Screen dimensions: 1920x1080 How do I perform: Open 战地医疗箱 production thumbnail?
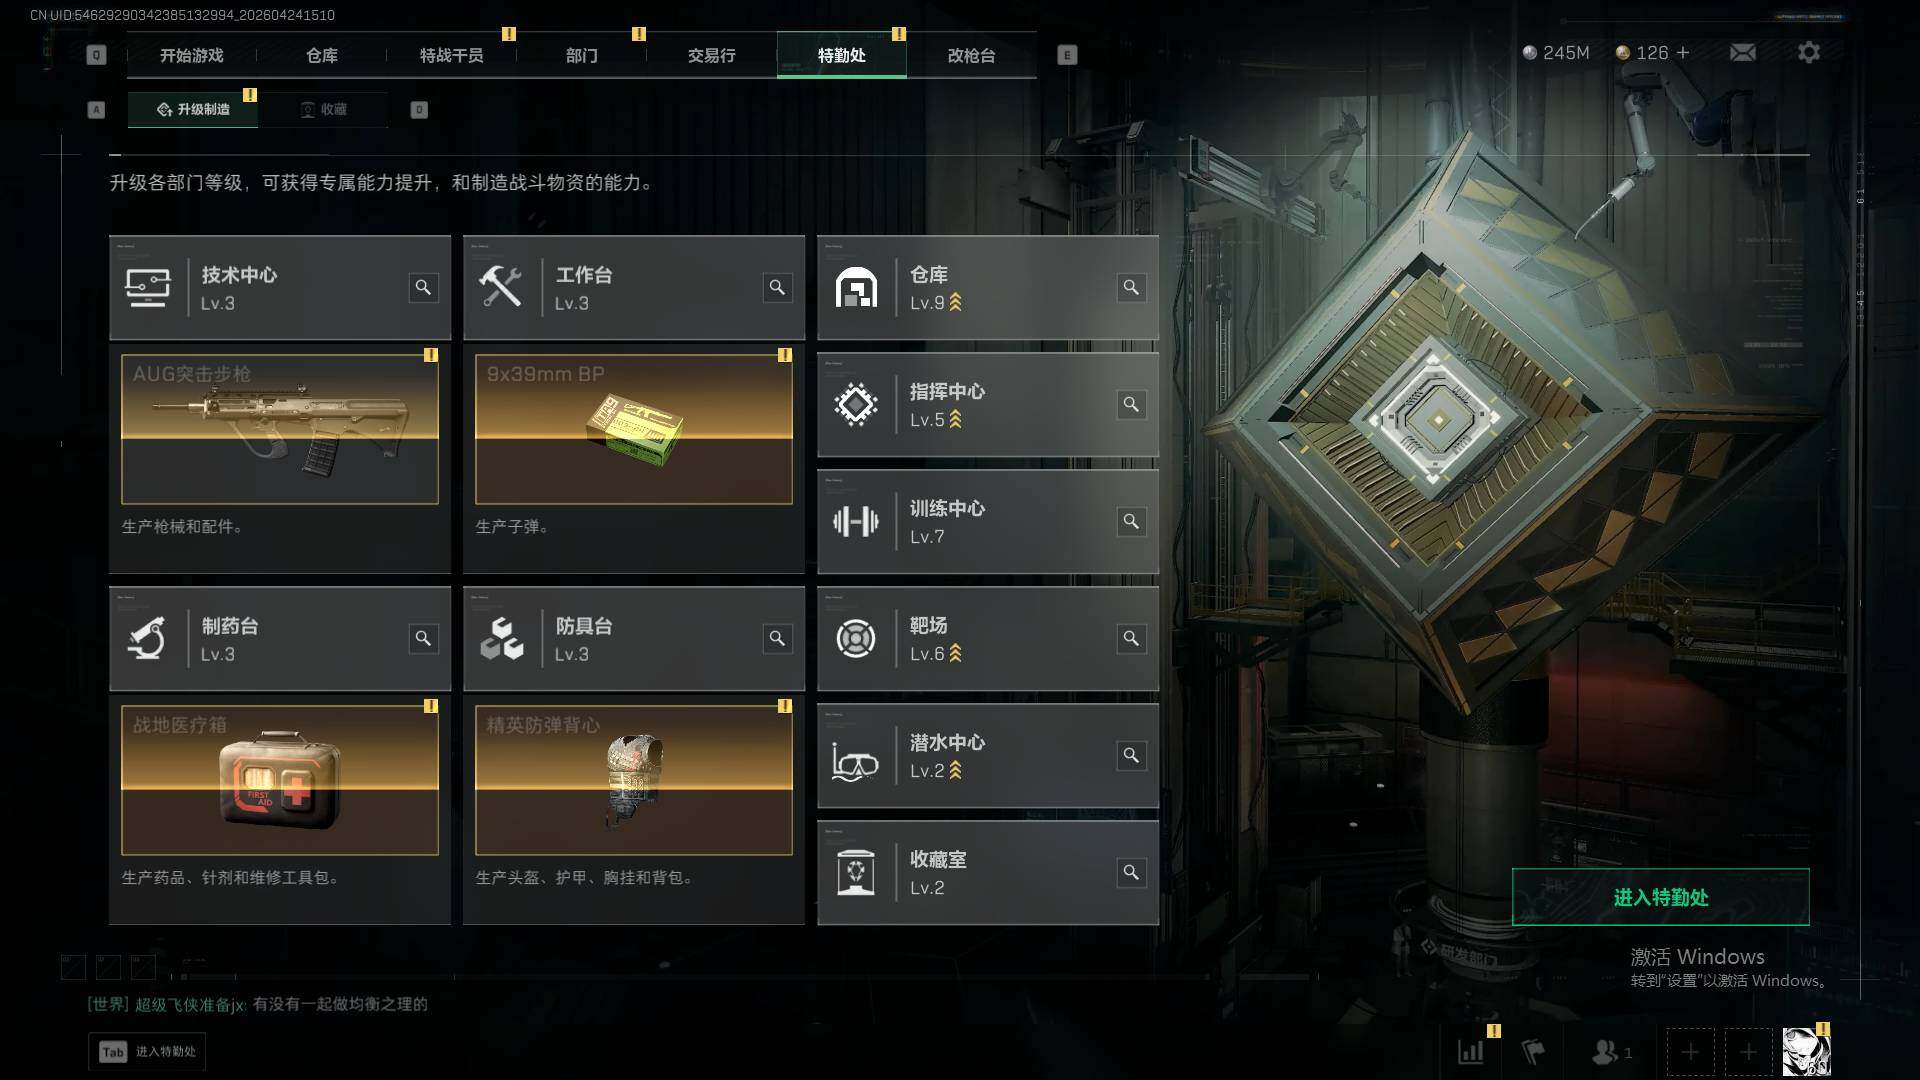(280, 780)
